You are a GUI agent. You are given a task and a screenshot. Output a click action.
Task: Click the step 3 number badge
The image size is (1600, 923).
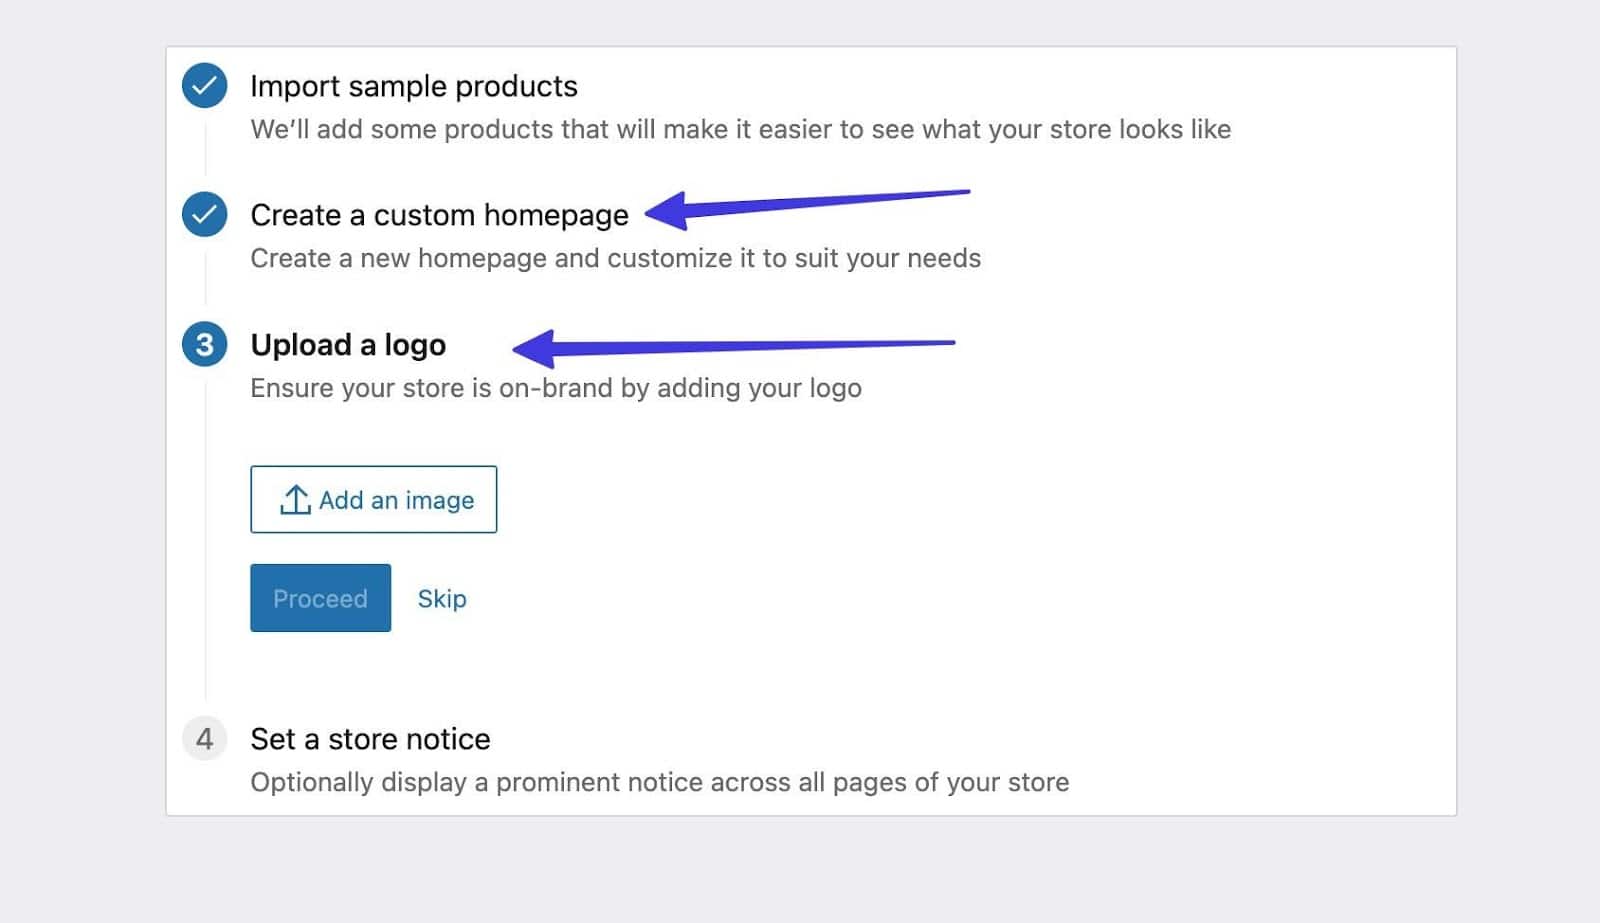204,345
